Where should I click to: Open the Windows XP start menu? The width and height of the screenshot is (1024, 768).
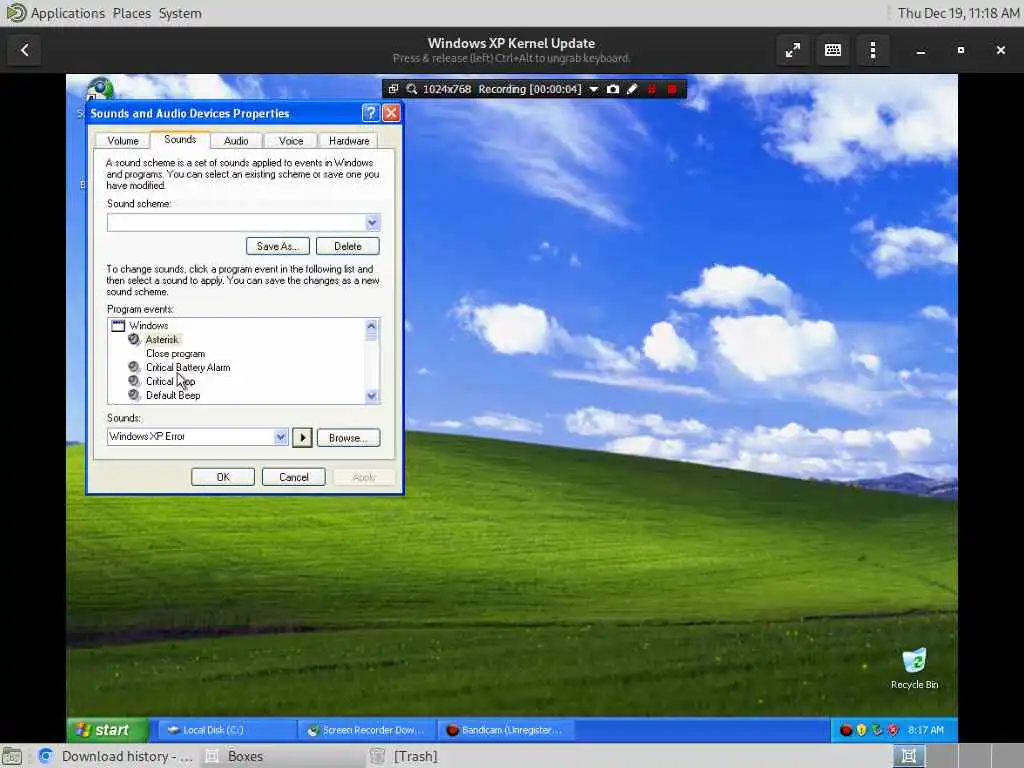coord(108,729)
